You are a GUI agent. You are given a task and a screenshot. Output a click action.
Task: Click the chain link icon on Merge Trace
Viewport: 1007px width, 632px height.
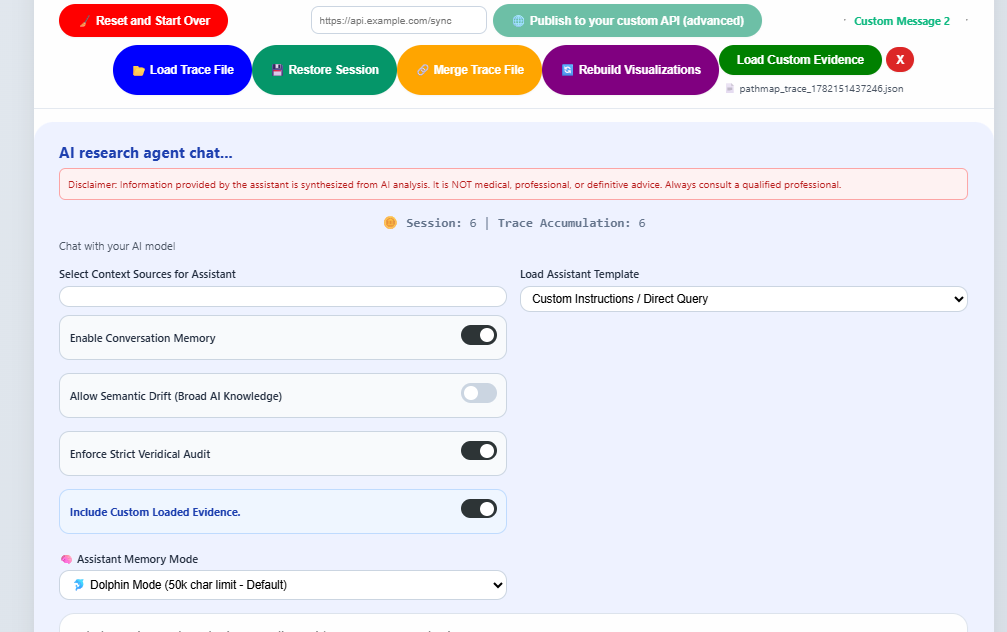[x=423, y=70]
